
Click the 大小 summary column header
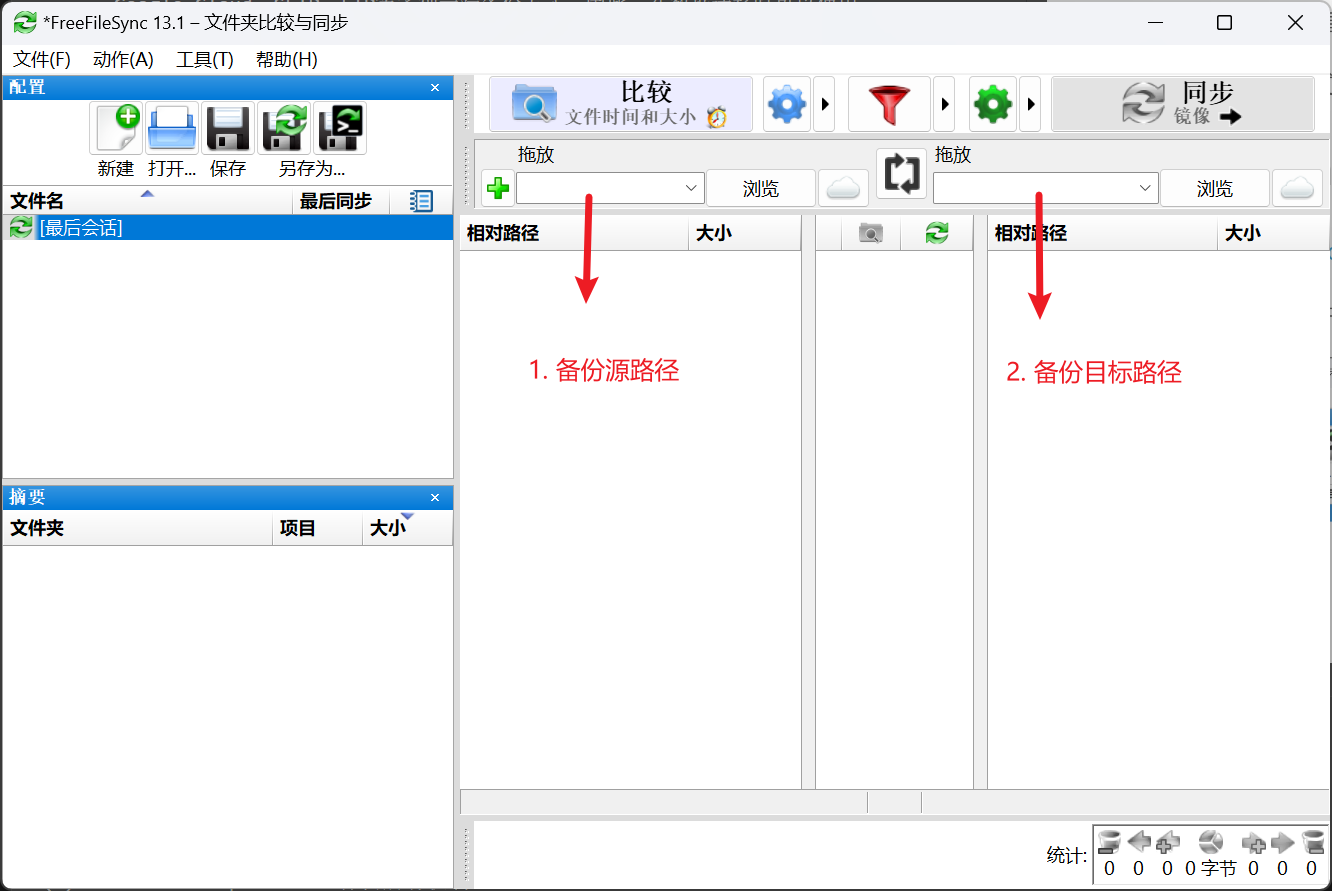tap(408, 528)
